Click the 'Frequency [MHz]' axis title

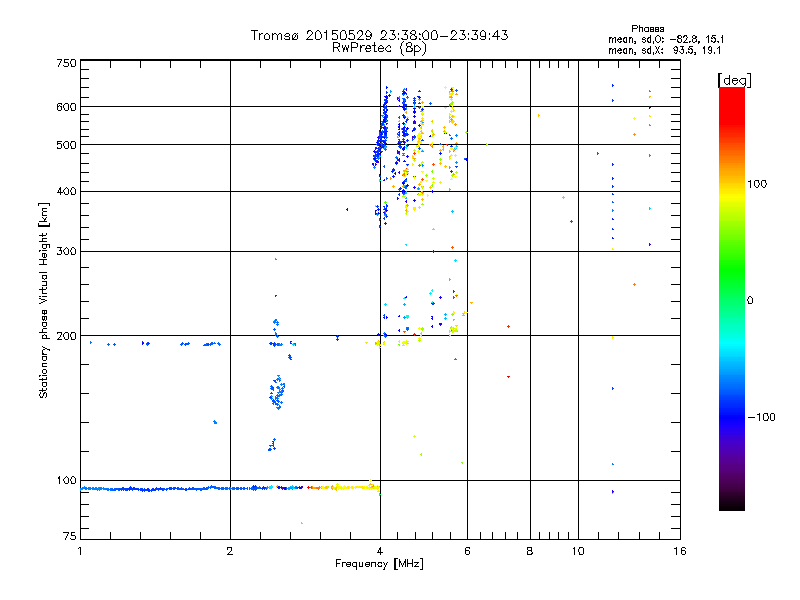click(379, 564)
